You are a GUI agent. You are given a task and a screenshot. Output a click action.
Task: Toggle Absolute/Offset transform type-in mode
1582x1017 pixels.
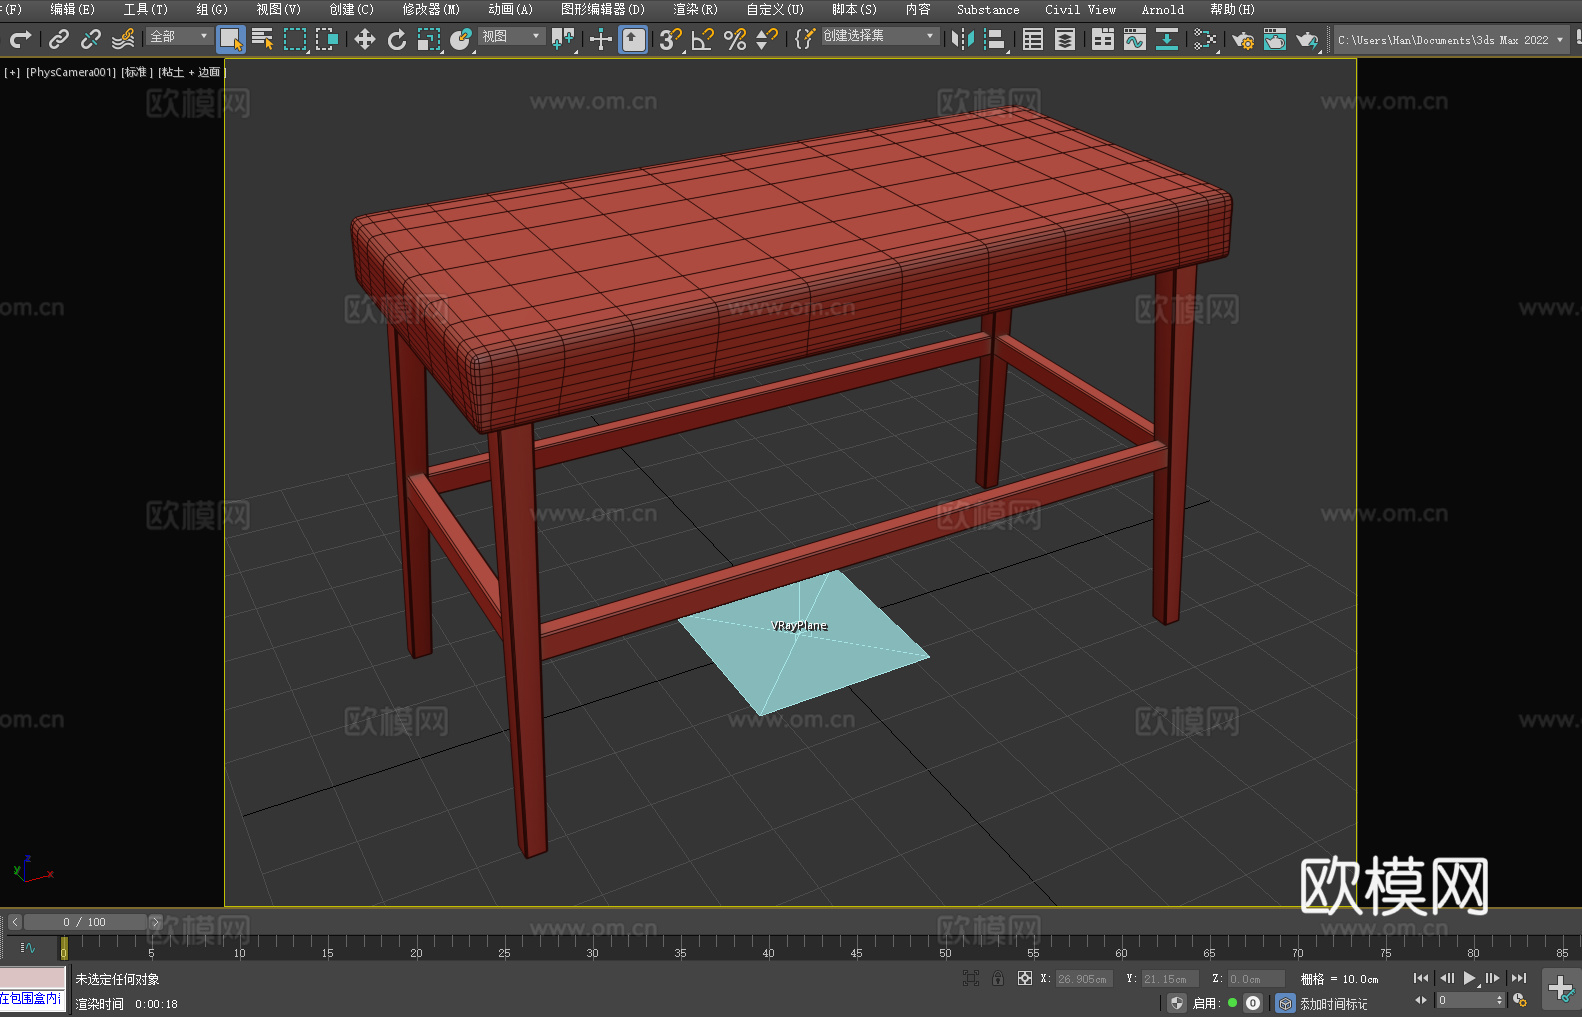coord(1024,978)
